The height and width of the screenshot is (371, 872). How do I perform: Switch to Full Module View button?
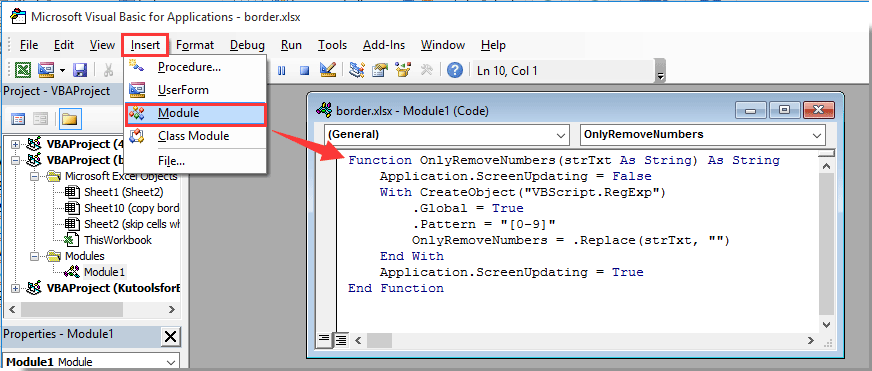click(340, 338)
